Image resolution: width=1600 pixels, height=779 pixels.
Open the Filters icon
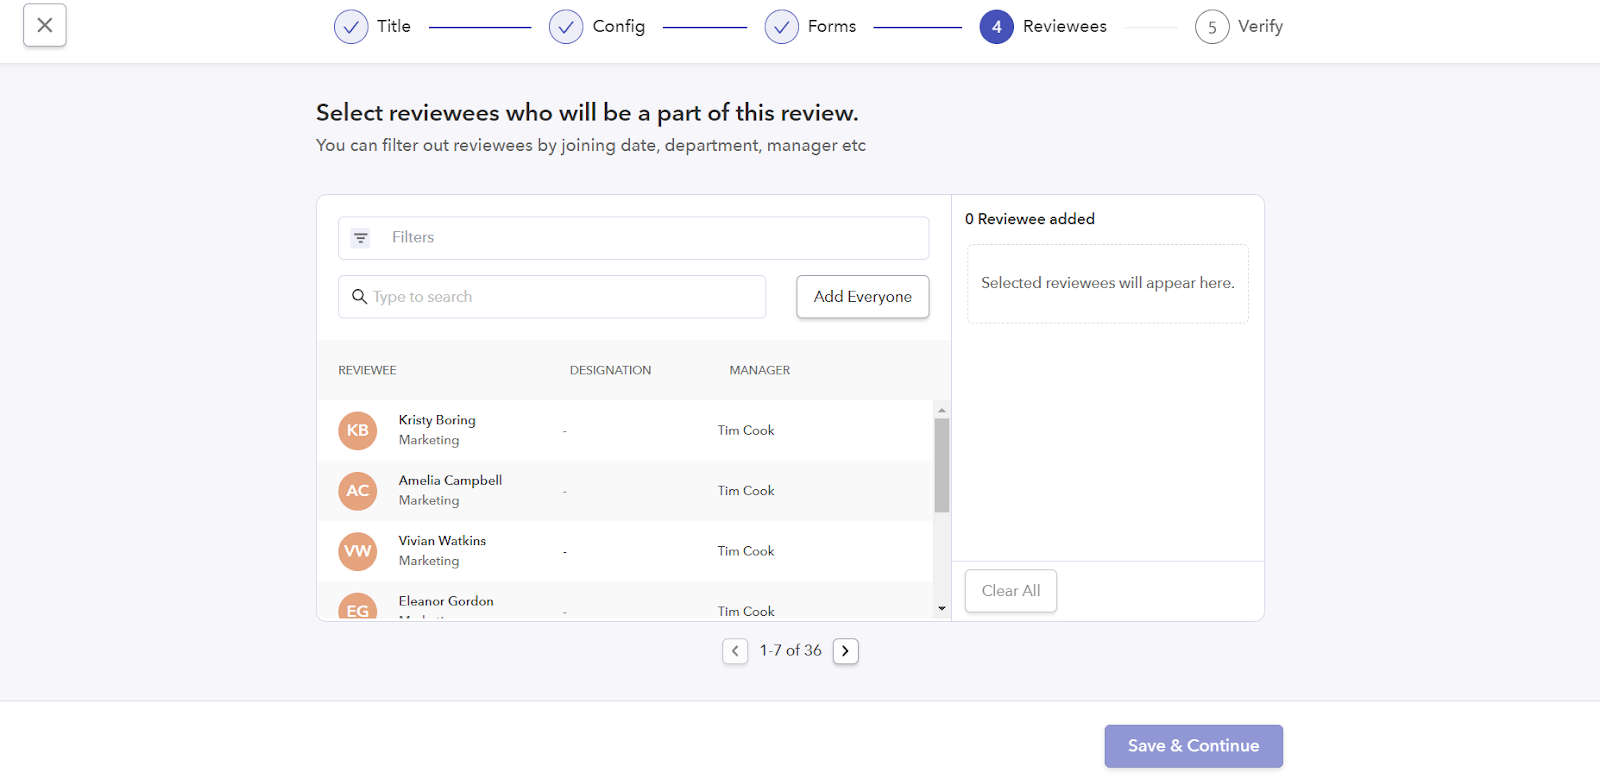361,238
